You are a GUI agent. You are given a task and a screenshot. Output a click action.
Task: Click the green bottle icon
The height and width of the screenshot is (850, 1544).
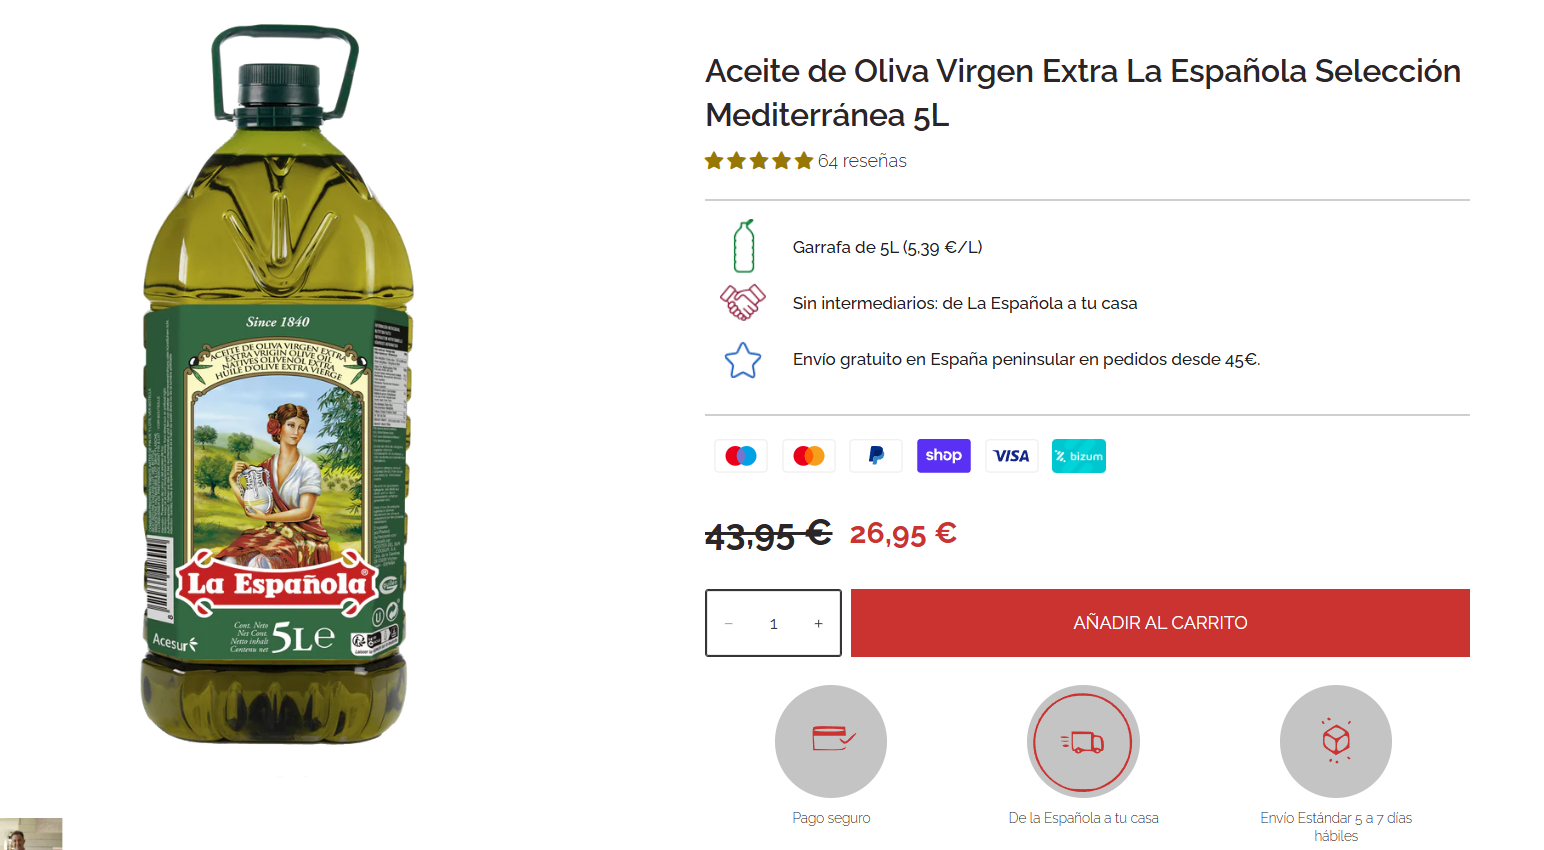pyautogui.click(x=744, y=246)
